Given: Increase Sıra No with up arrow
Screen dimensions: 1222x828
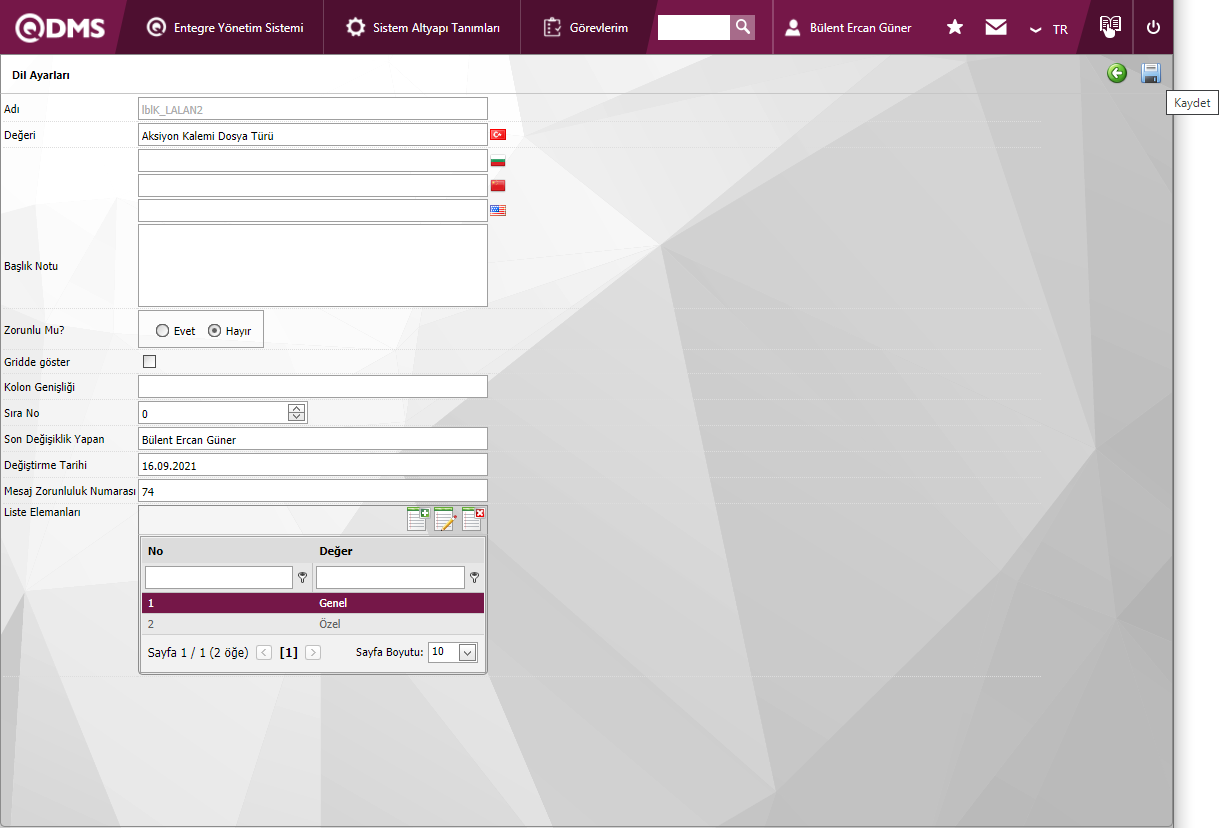Looking at the screenshot, I should [x=297, y=408].
